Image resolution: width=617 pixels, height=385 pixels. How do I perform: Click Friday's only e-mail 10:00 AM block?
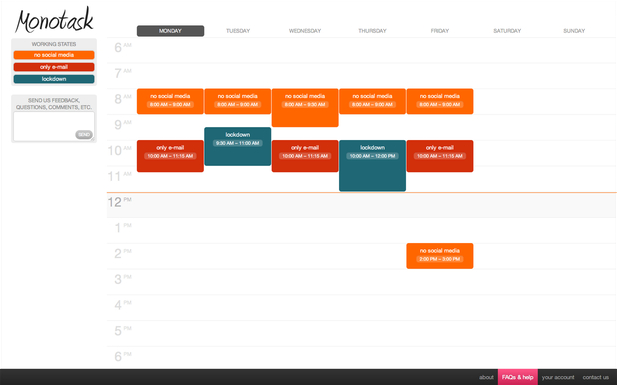pos(440,156)
